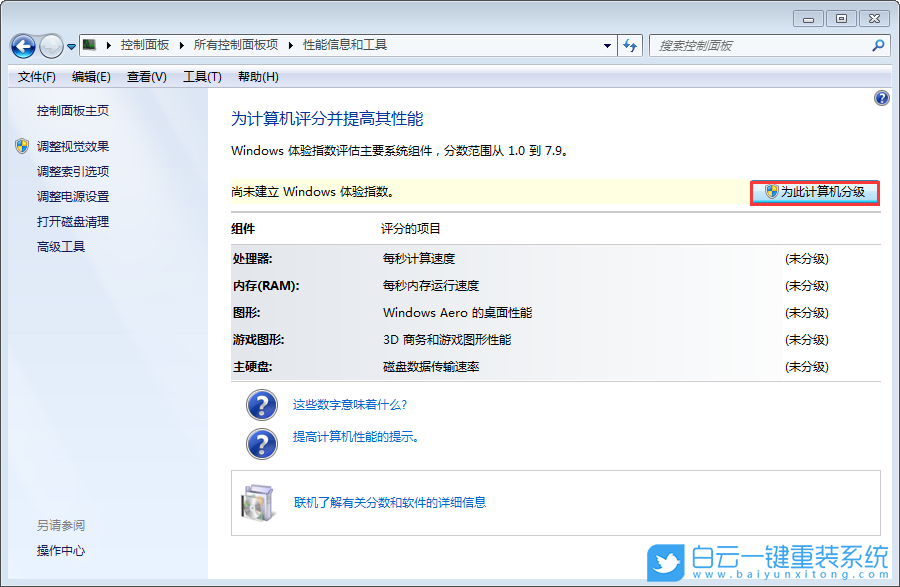Open the 查看 menu
900x587 pixels.
145,76
